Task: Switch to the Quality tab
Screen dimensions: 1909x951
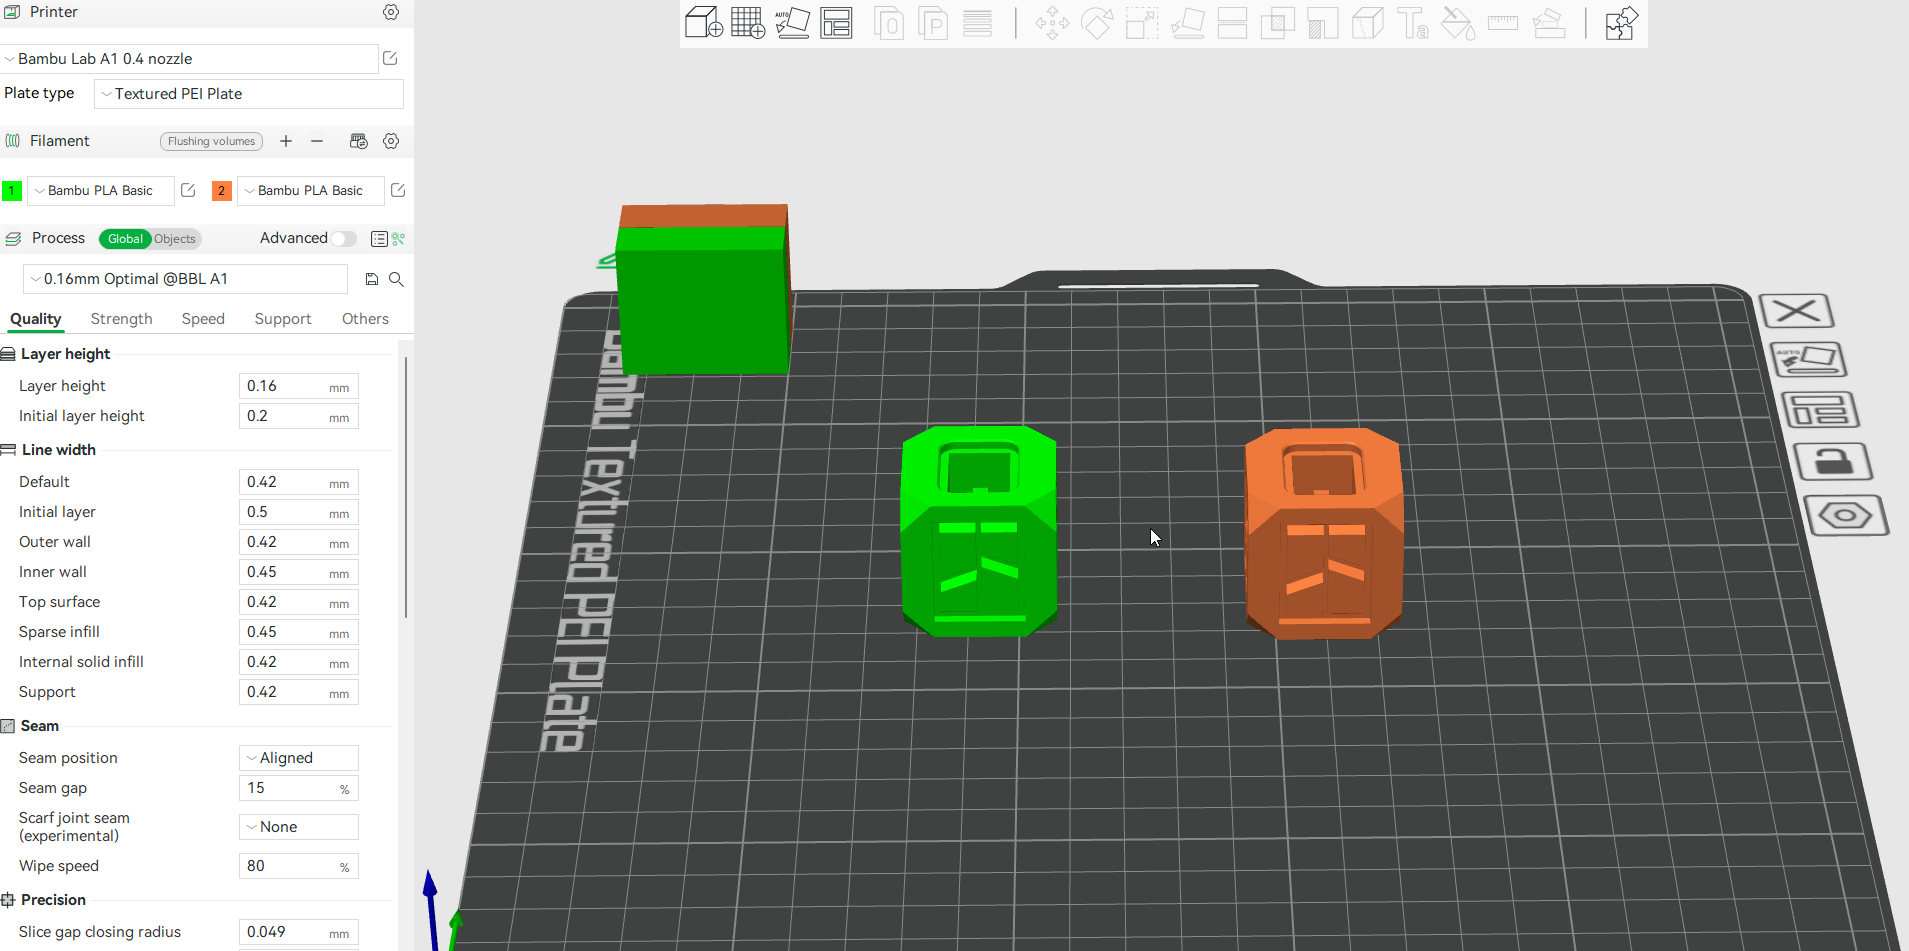Action: coord(36,319)
